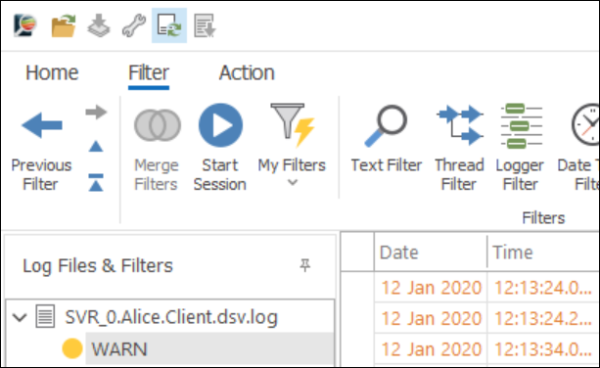Click the gray next filter arrow
Screen dimensions: 600x368
tap(96, 112)
